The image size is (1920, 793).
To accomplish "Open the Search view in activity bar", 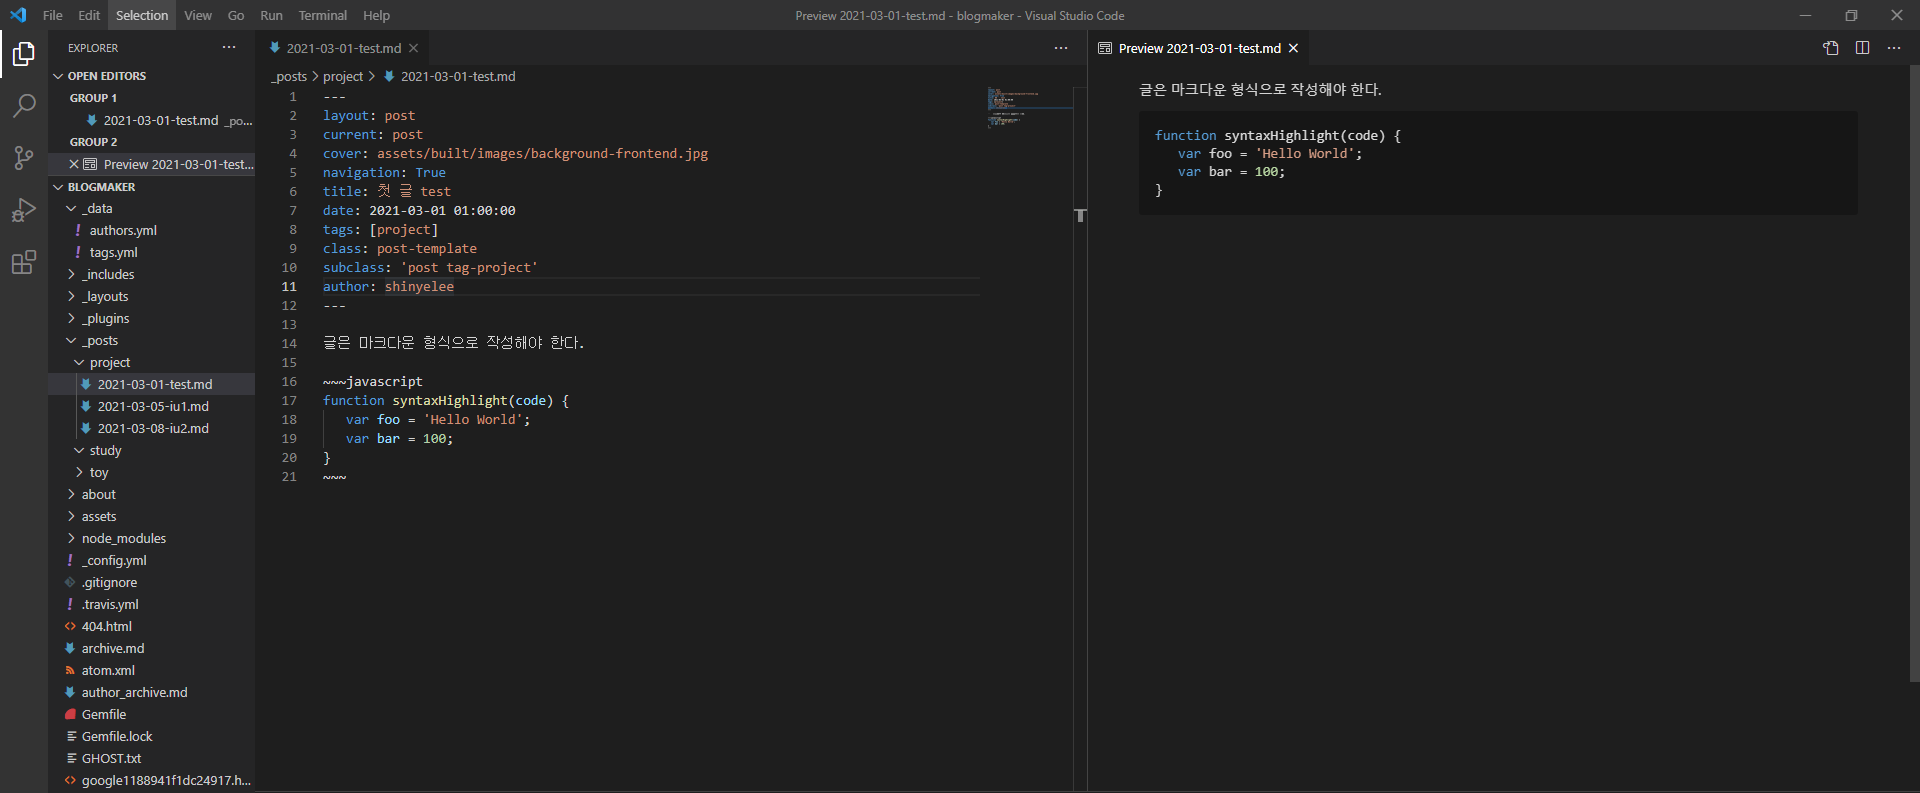I will 24,106.
